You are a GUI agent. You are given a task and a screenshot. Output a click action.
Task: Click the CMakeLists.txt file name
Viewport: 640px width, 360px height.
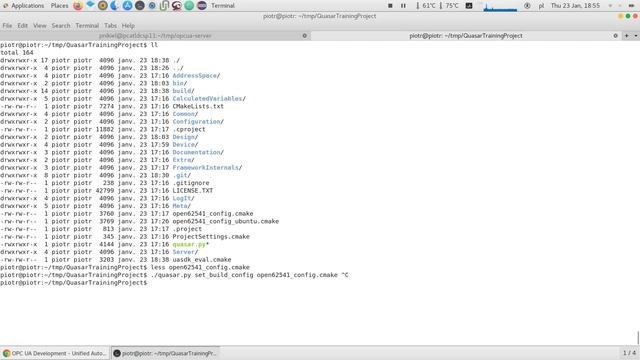pos(198,106)
